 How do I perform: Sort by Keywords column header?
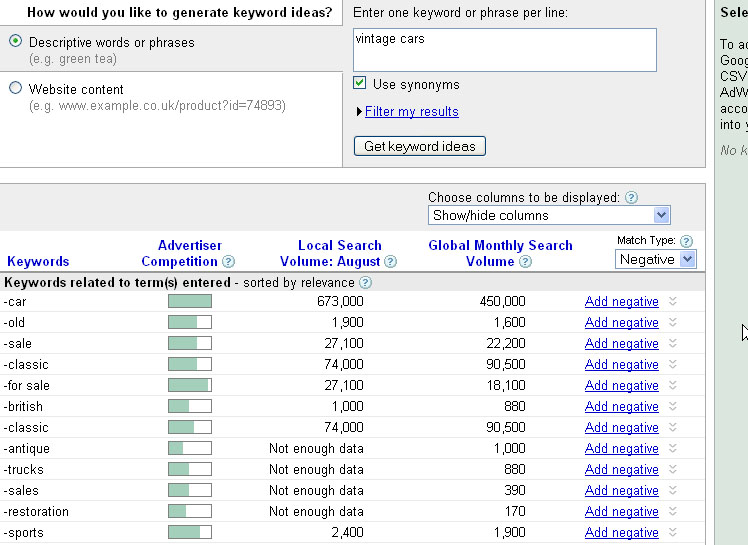38,262
